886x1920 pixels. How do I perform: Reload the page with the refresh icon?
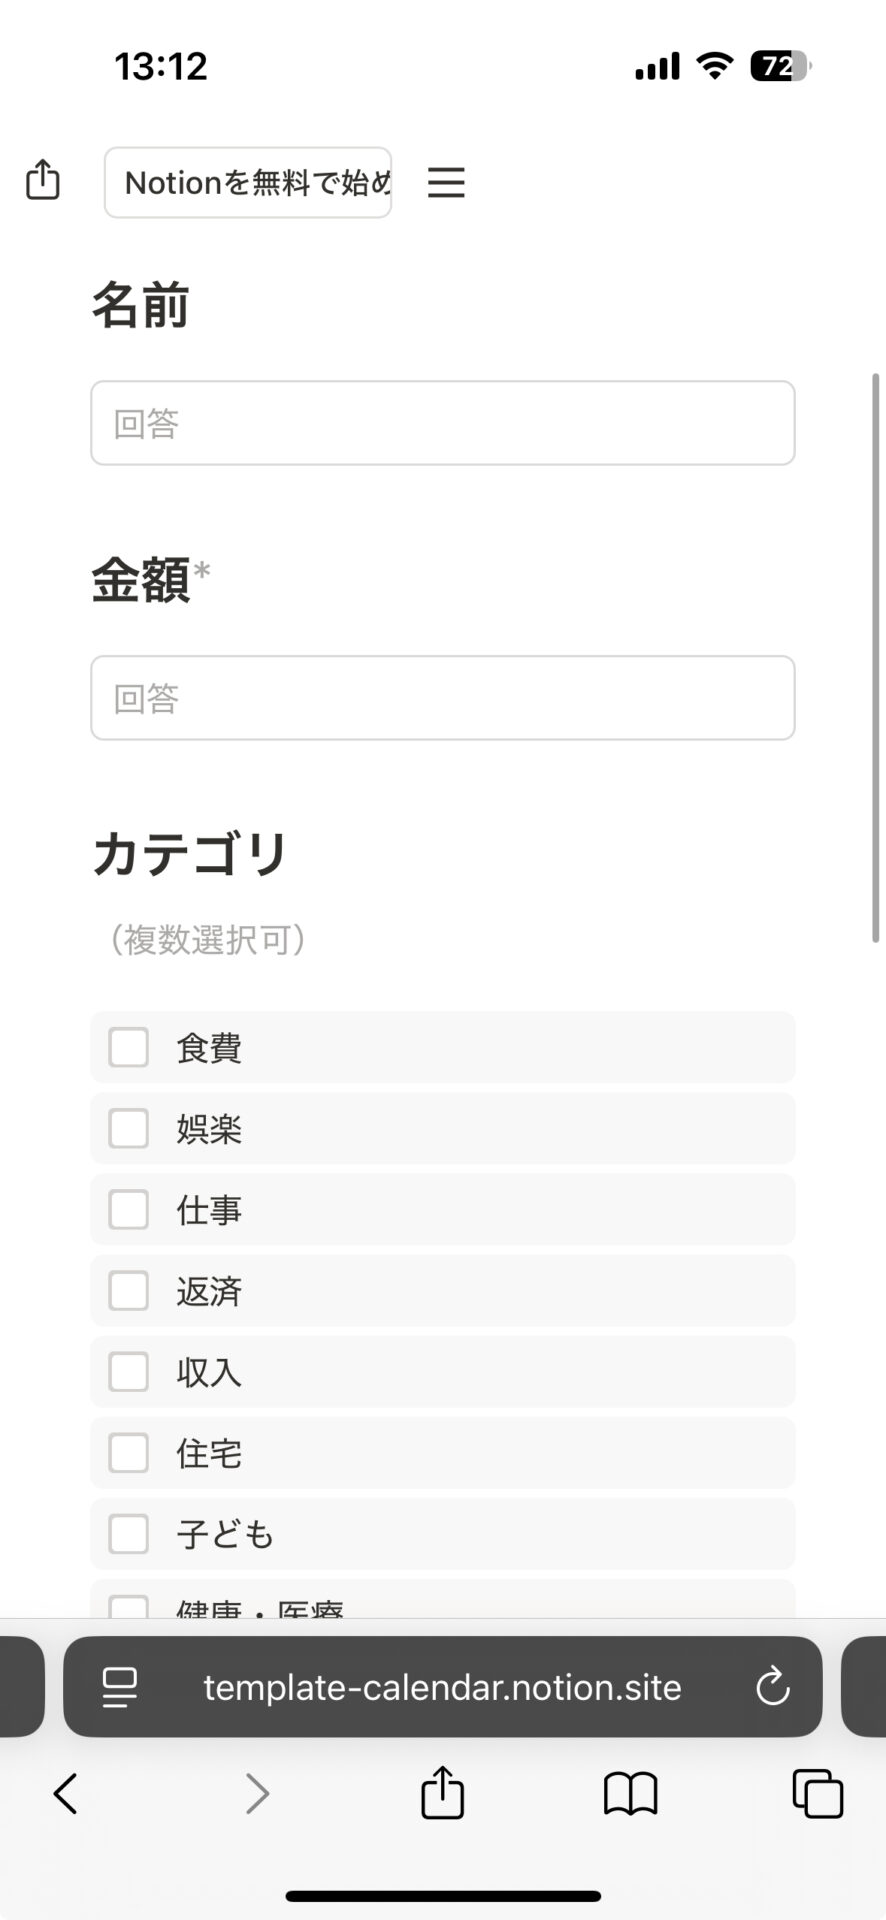click(x=772, y=1687)
